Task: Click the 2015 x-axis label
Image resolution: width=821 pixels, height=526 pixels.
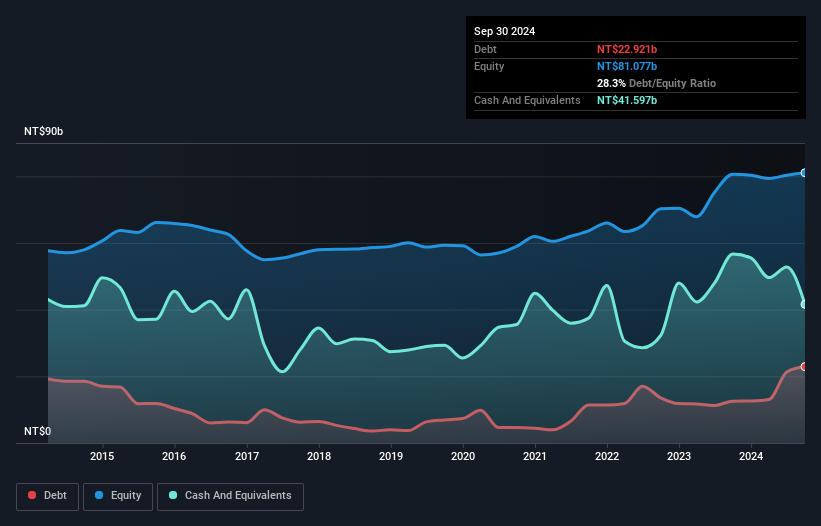Action: pos(102,456)
